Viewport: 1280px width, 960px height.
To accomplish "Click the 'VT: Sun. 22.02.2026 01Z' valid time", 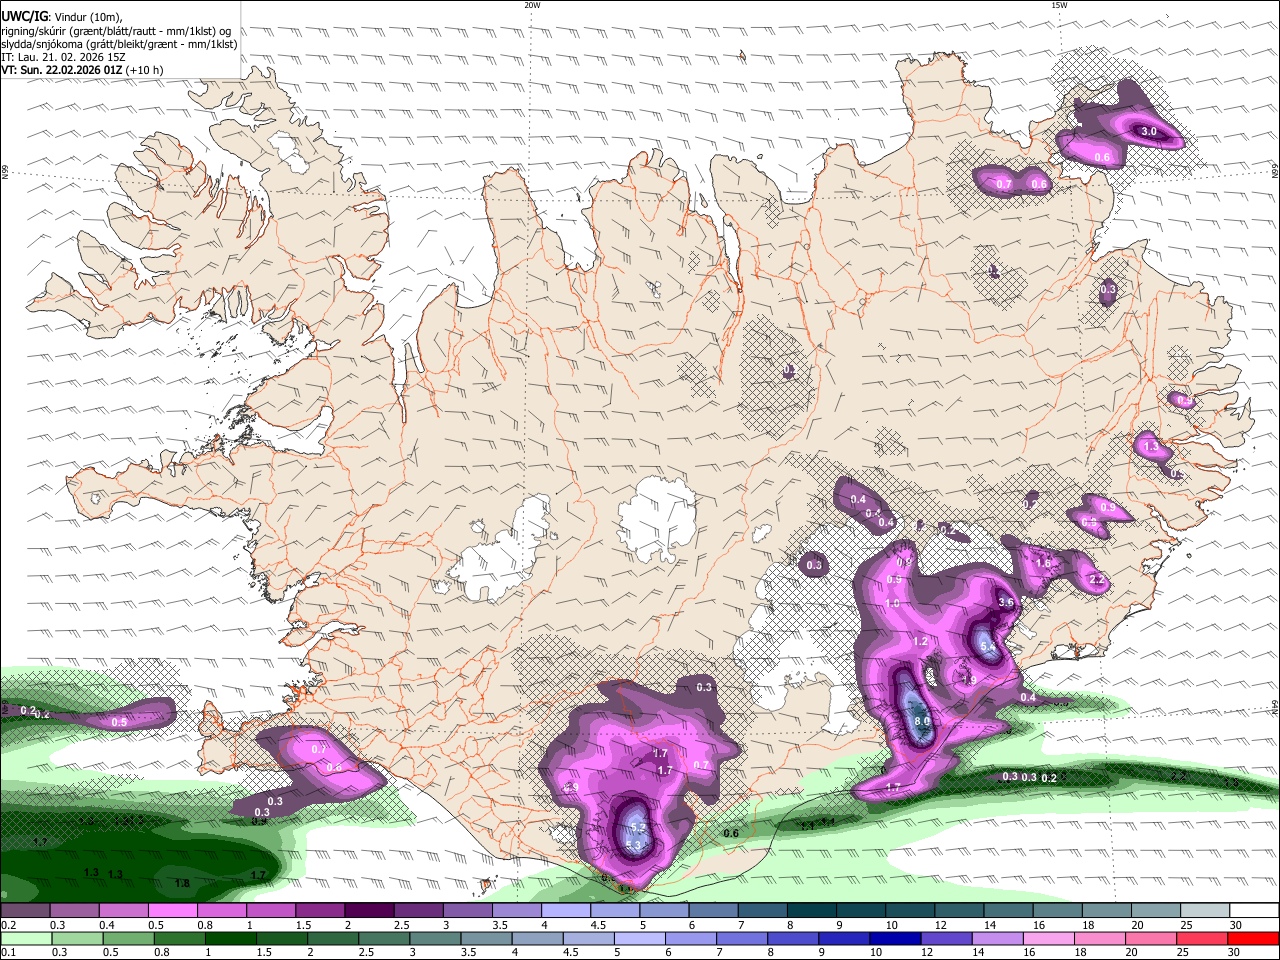I will point(61,70).
